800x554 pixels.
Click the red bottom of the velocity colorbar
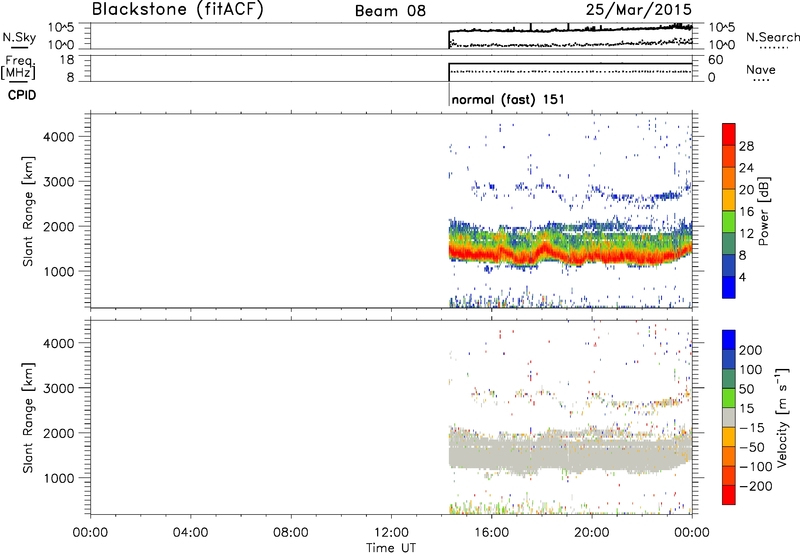tap(729, 495)
